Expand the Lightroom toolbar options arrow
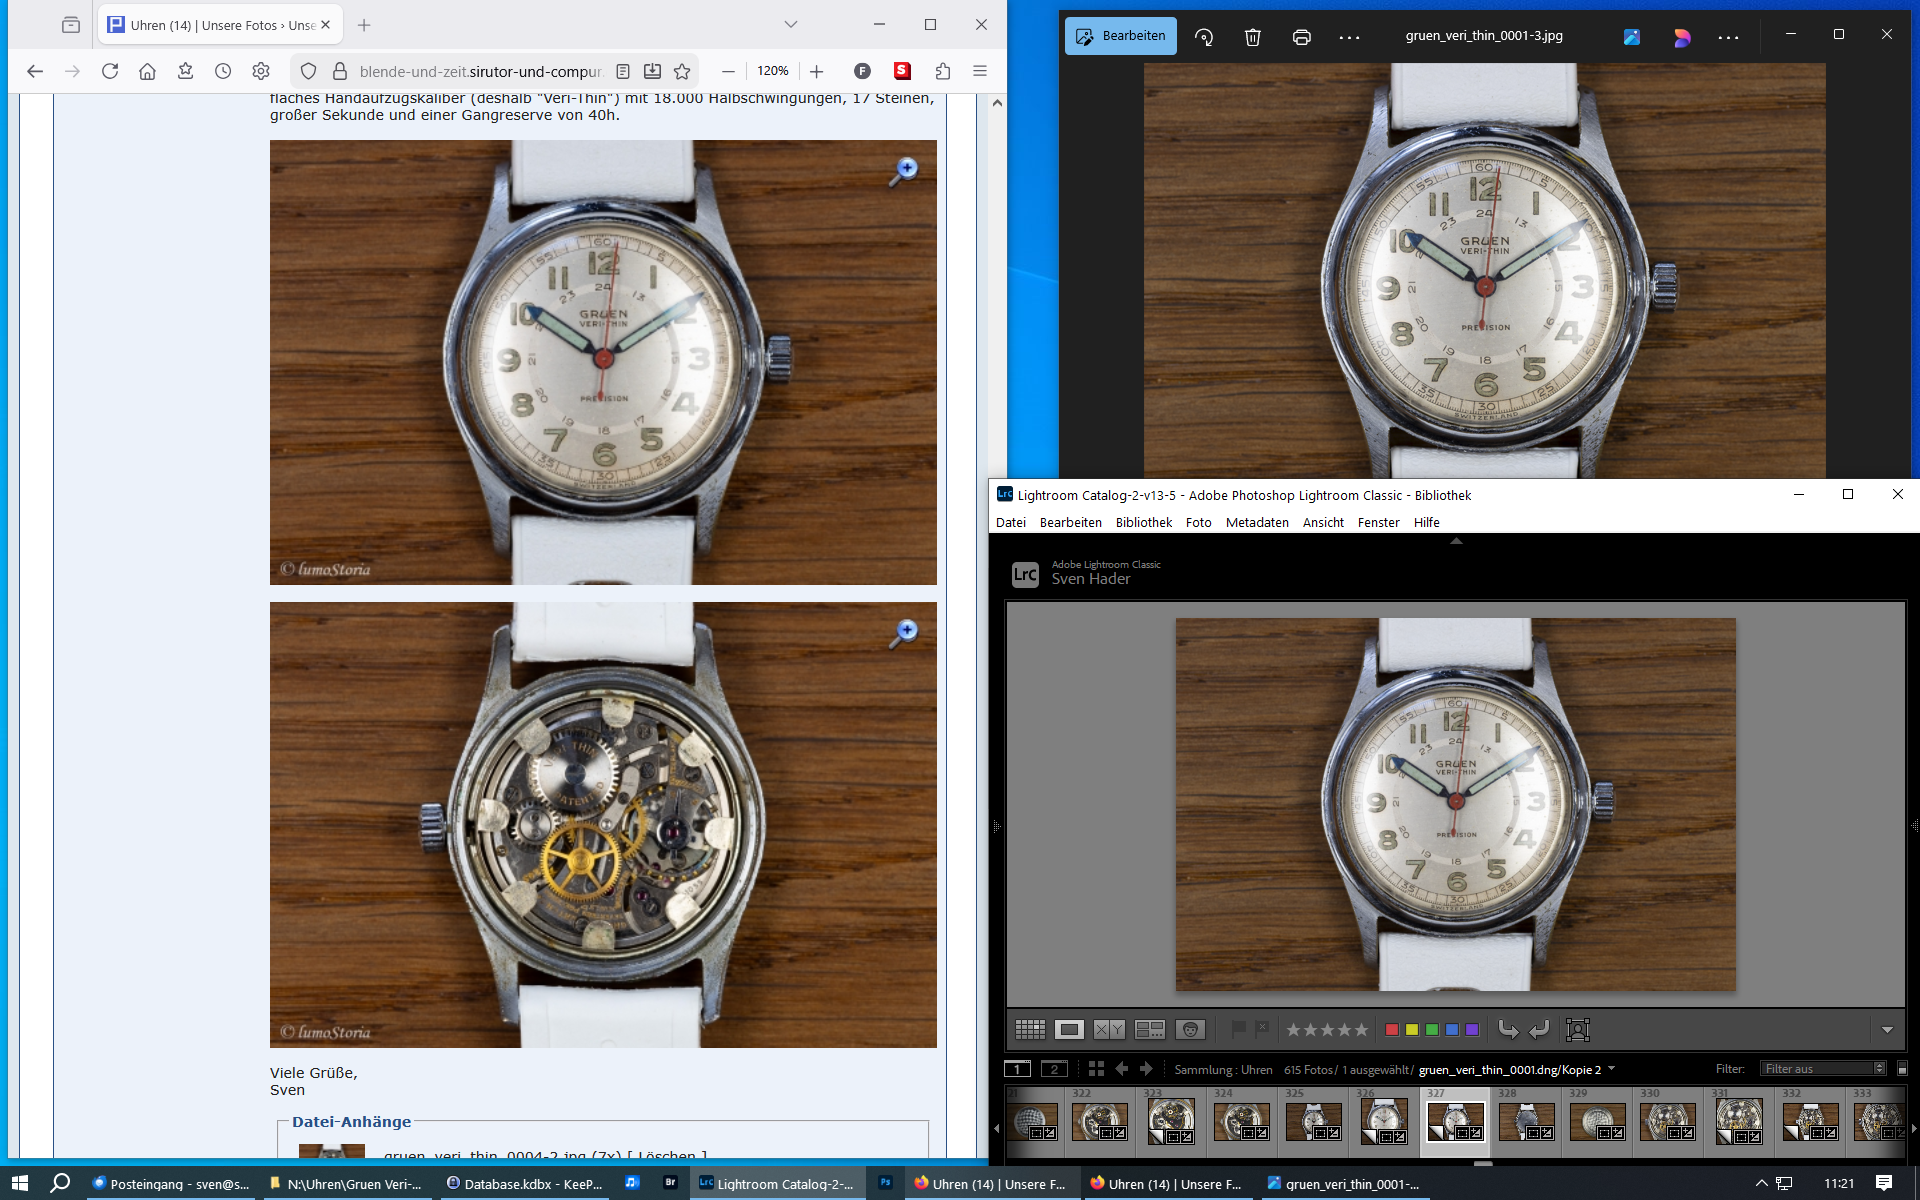Screen dimensions: 1920x1200 (1887, 1029)
